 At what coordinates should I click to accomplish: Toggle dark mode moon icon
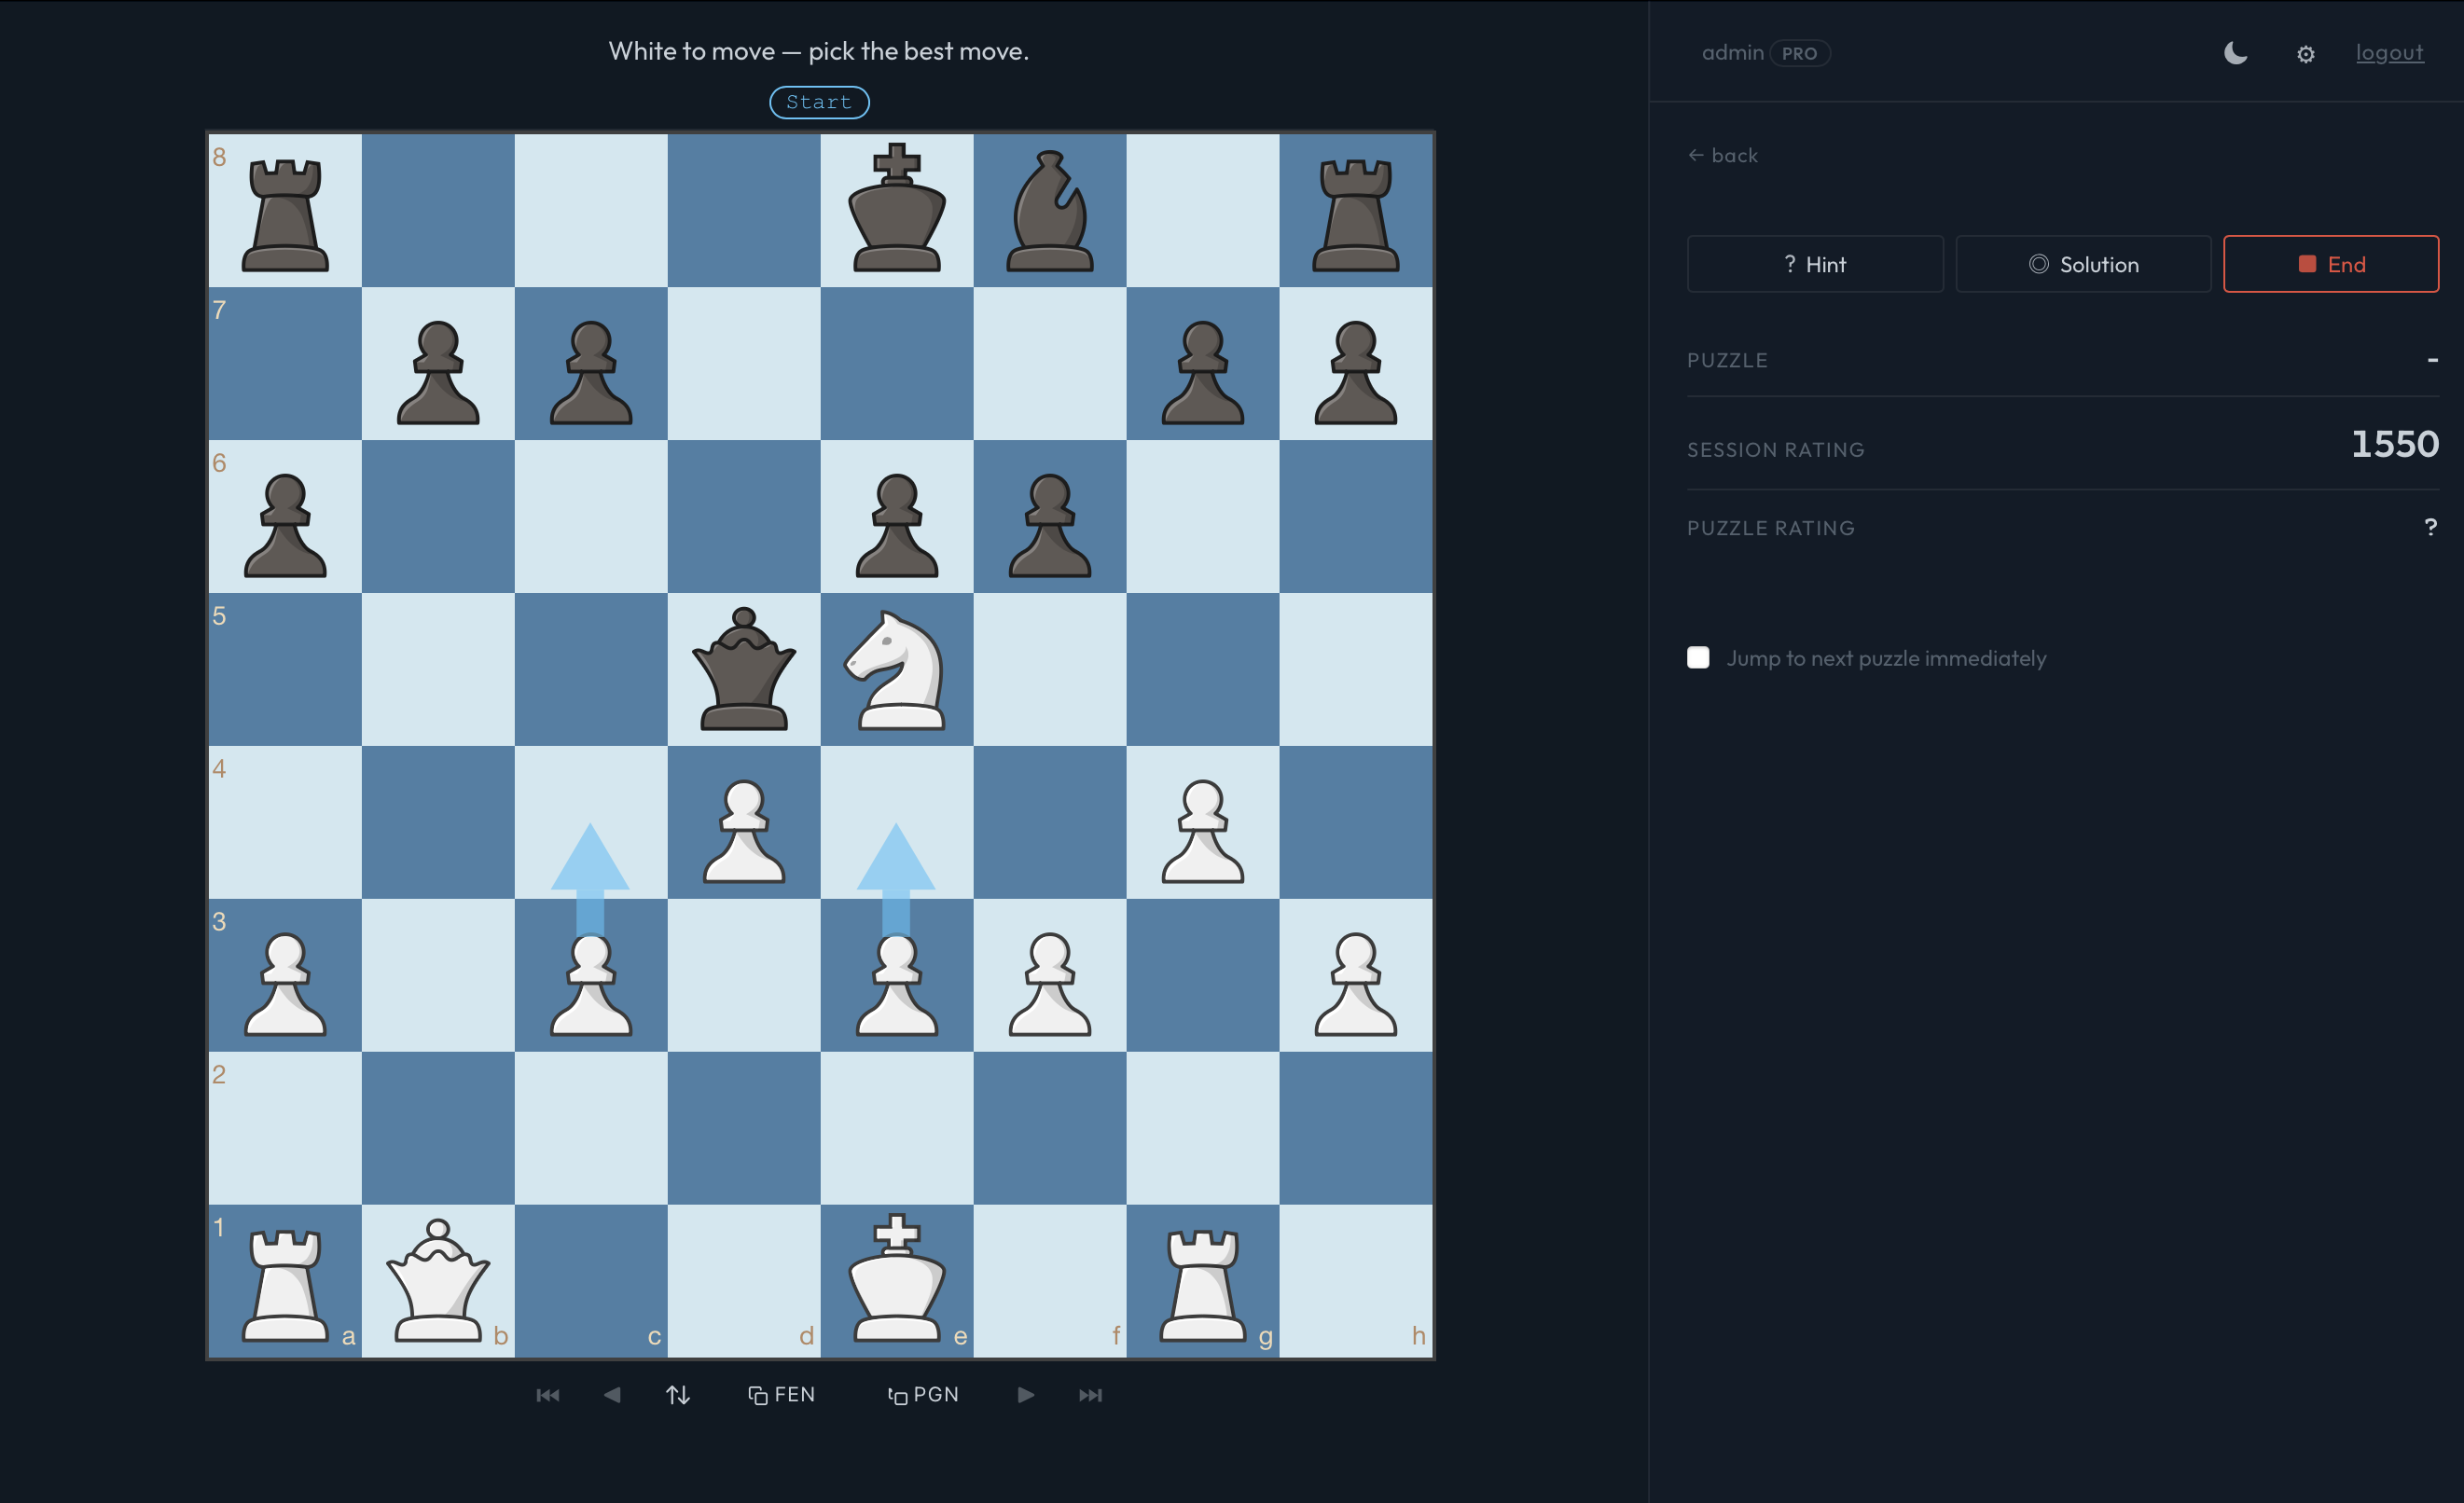point(2235,53)
